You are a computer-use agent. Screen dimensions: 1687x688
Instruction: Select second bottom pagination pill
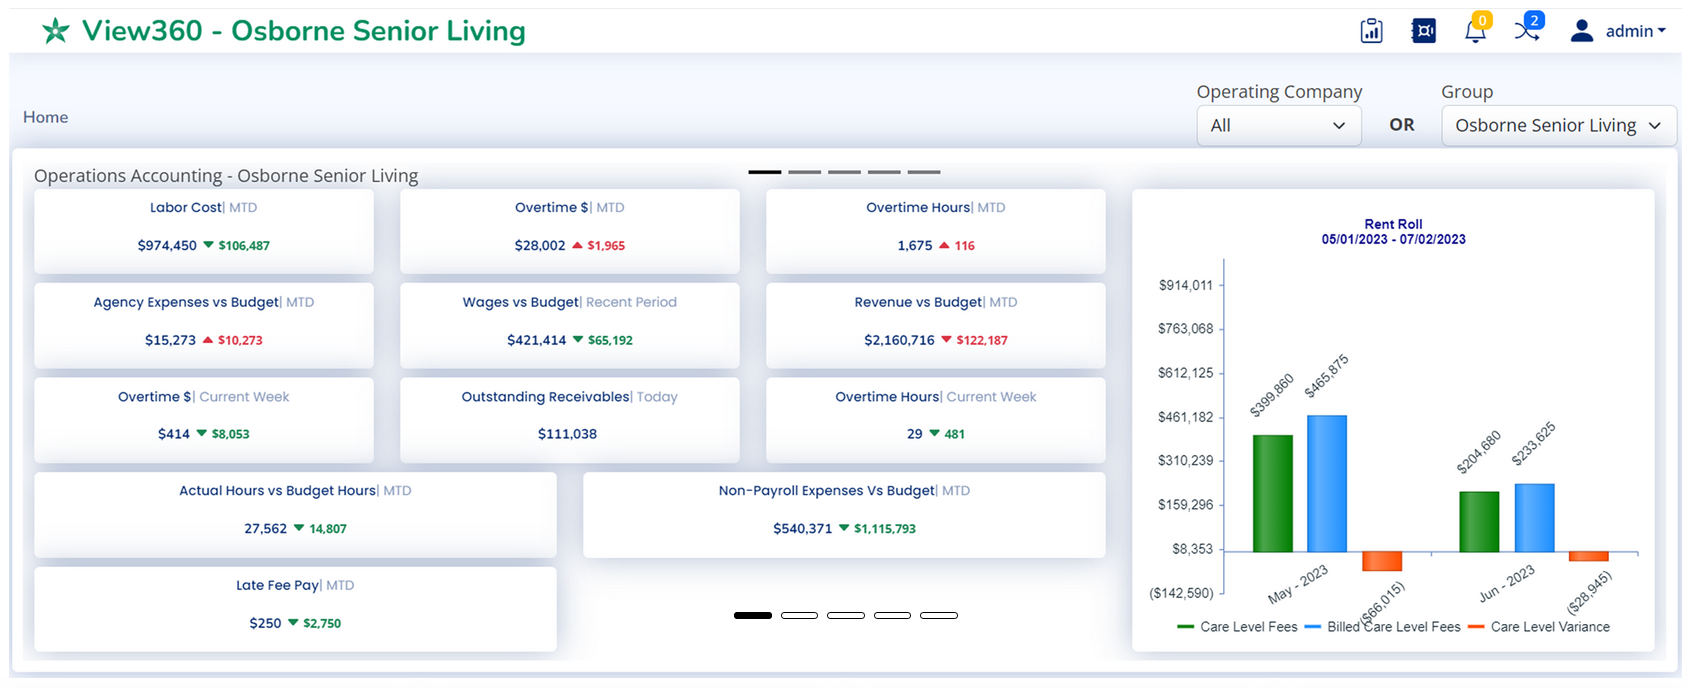(x=799, y=615)
